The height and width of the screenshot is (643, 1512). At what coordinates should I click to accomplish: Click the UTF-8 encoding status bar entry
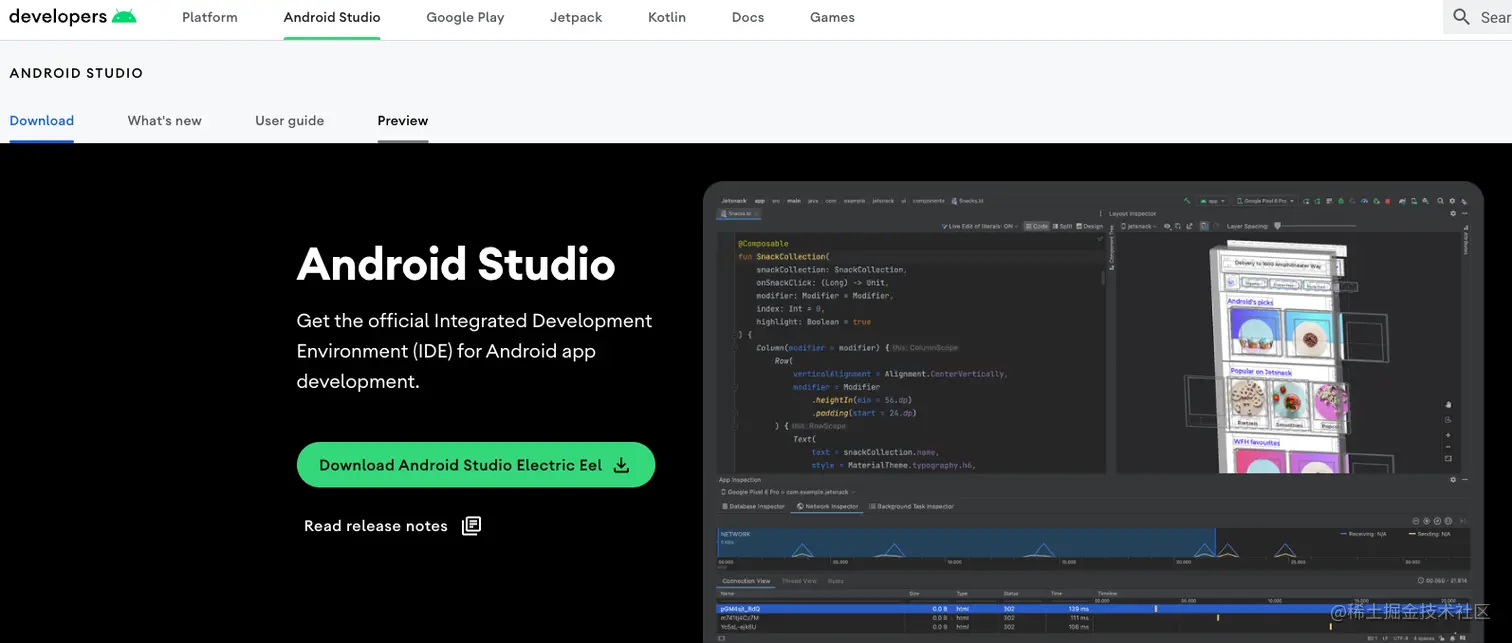[1399, 638]
